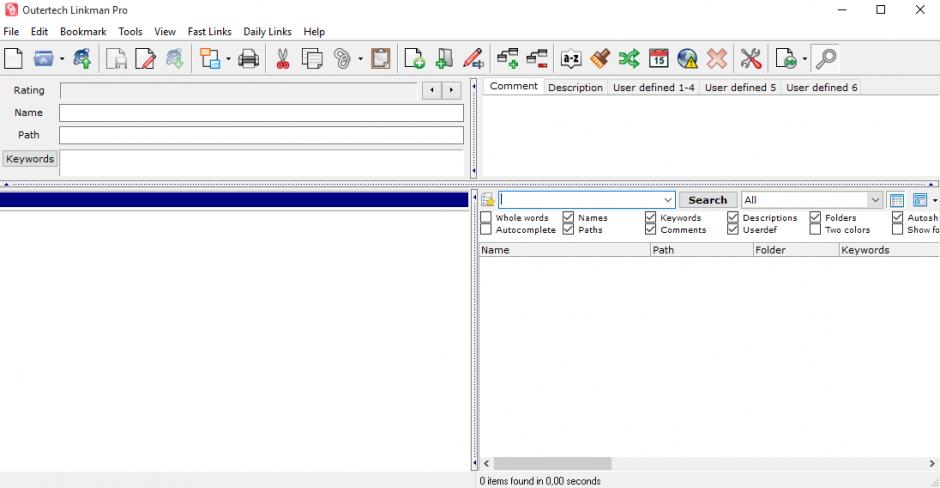Switch to the Description tab
This screenshot has width=940, height=488.
[x=576, y=88]
